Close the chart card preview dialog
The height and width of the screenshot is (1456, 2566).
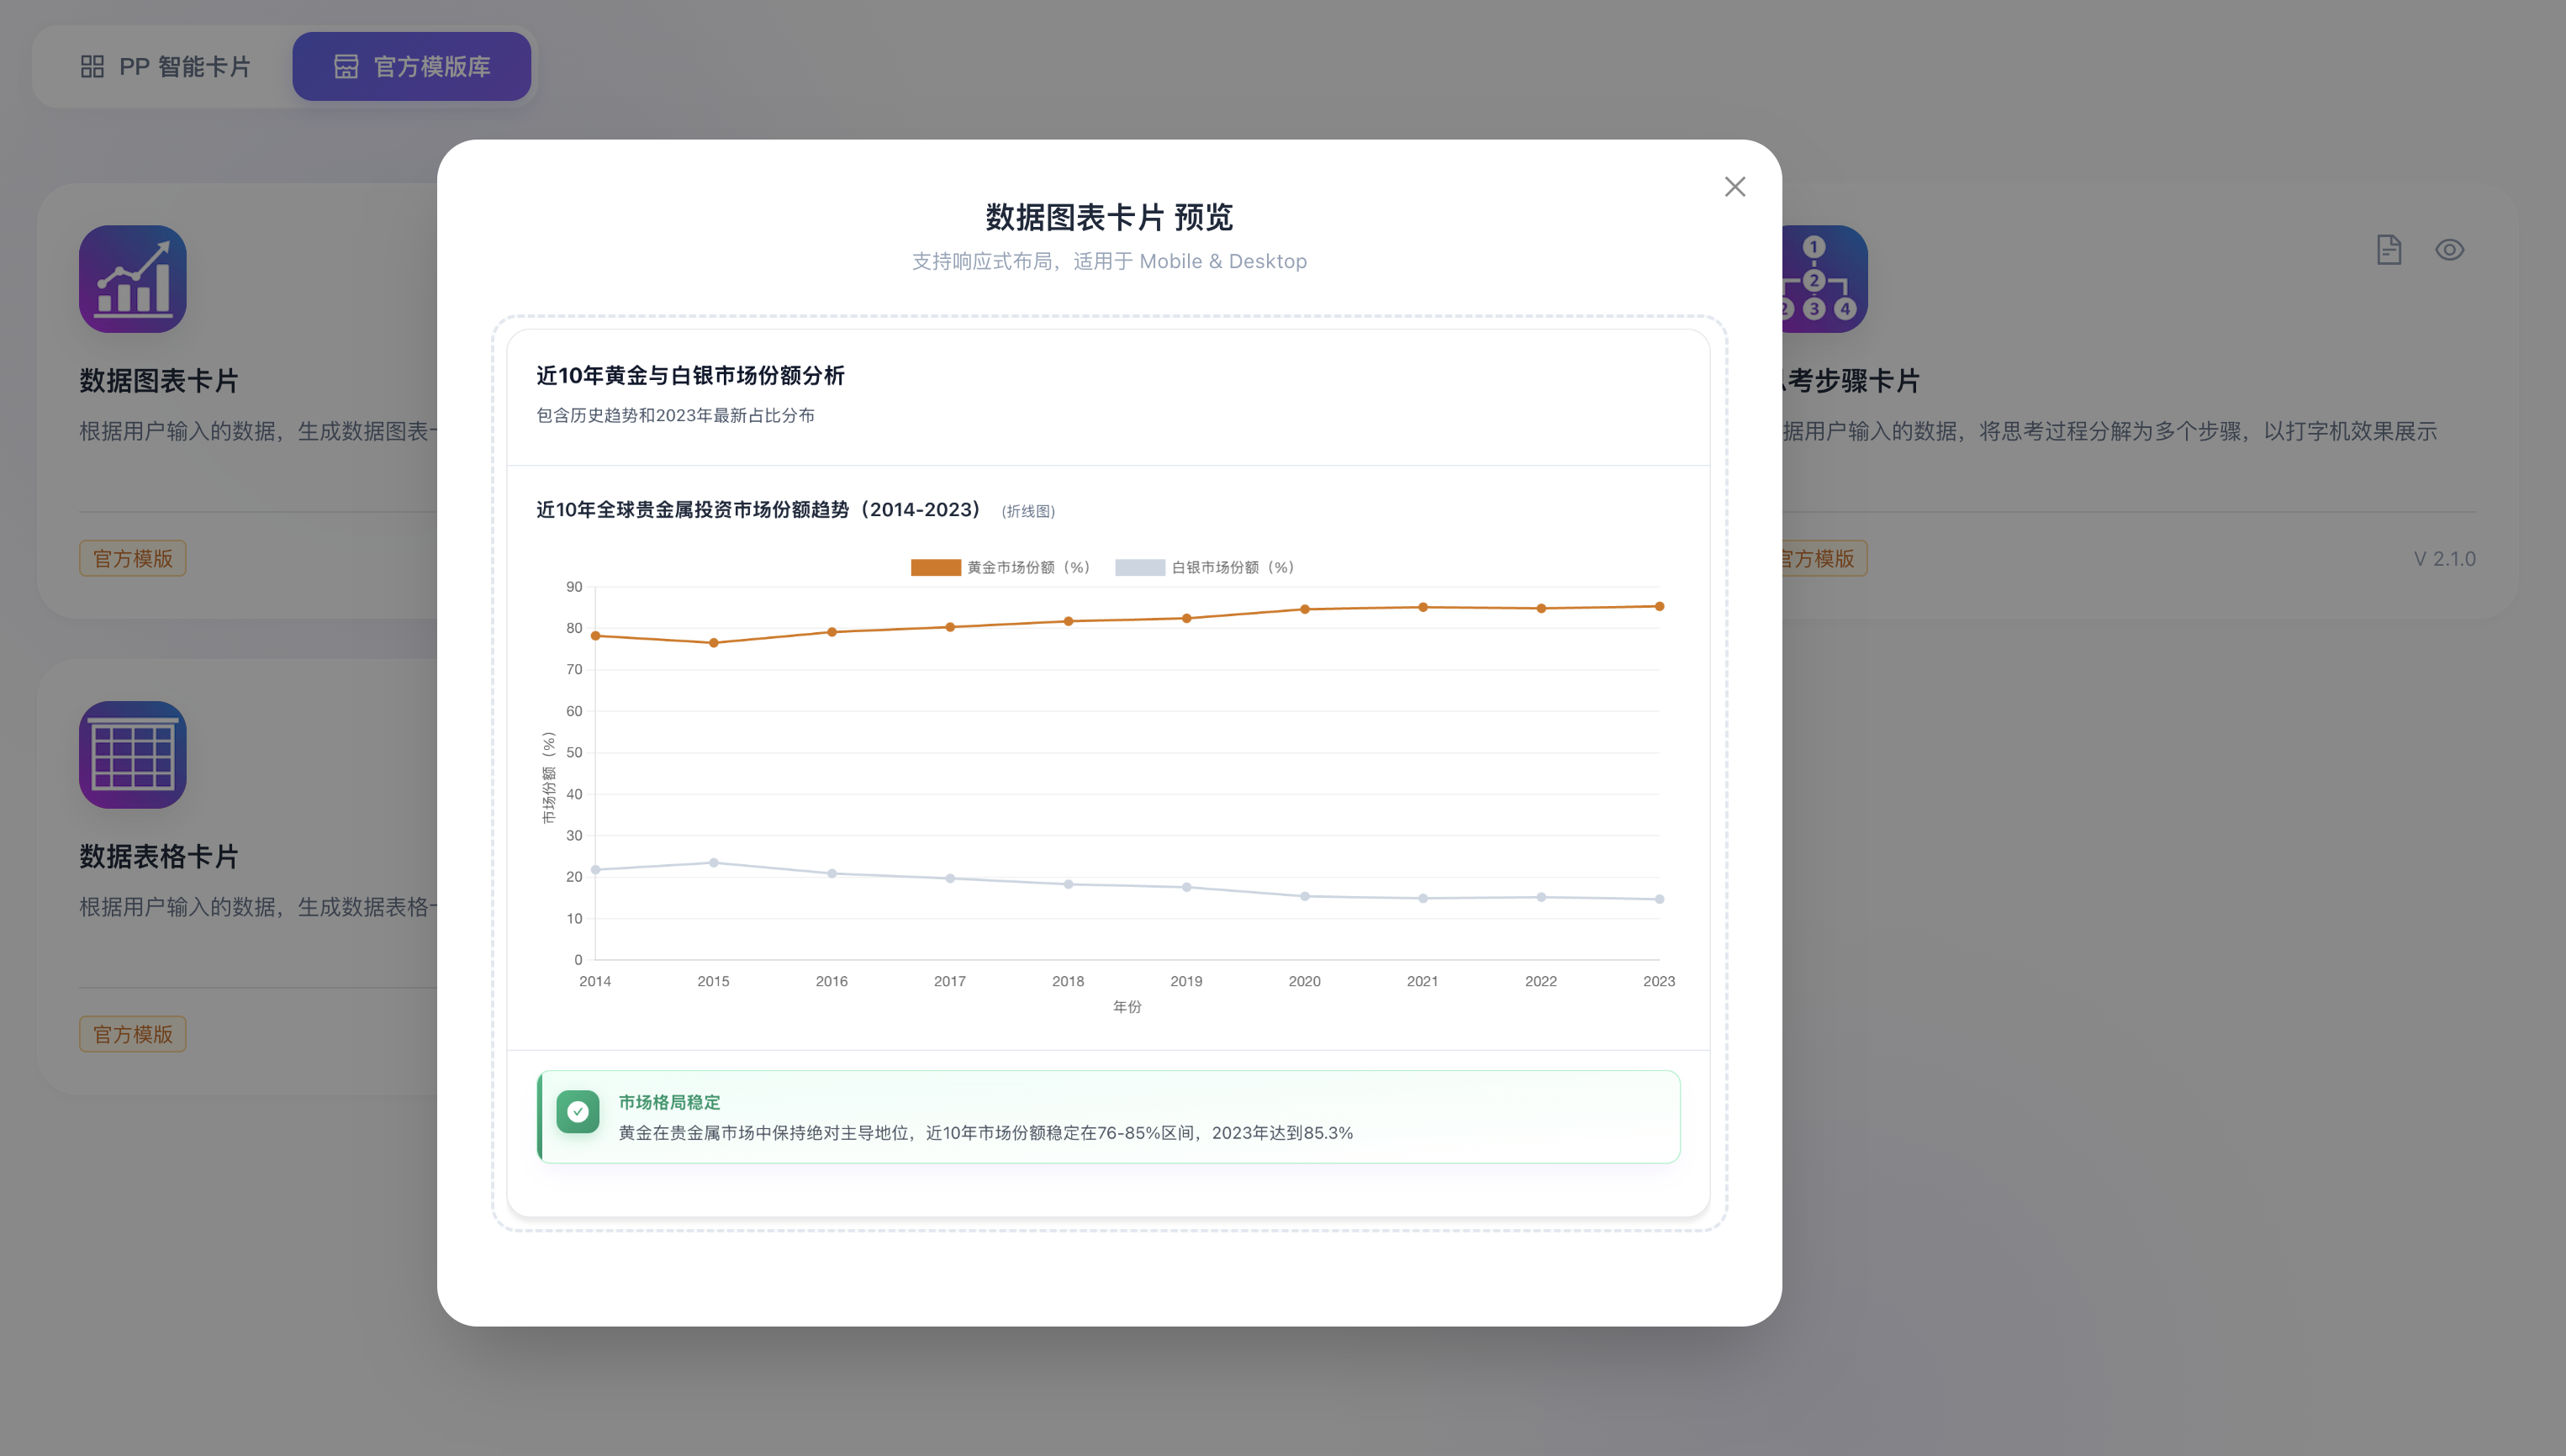[1734, 187]
